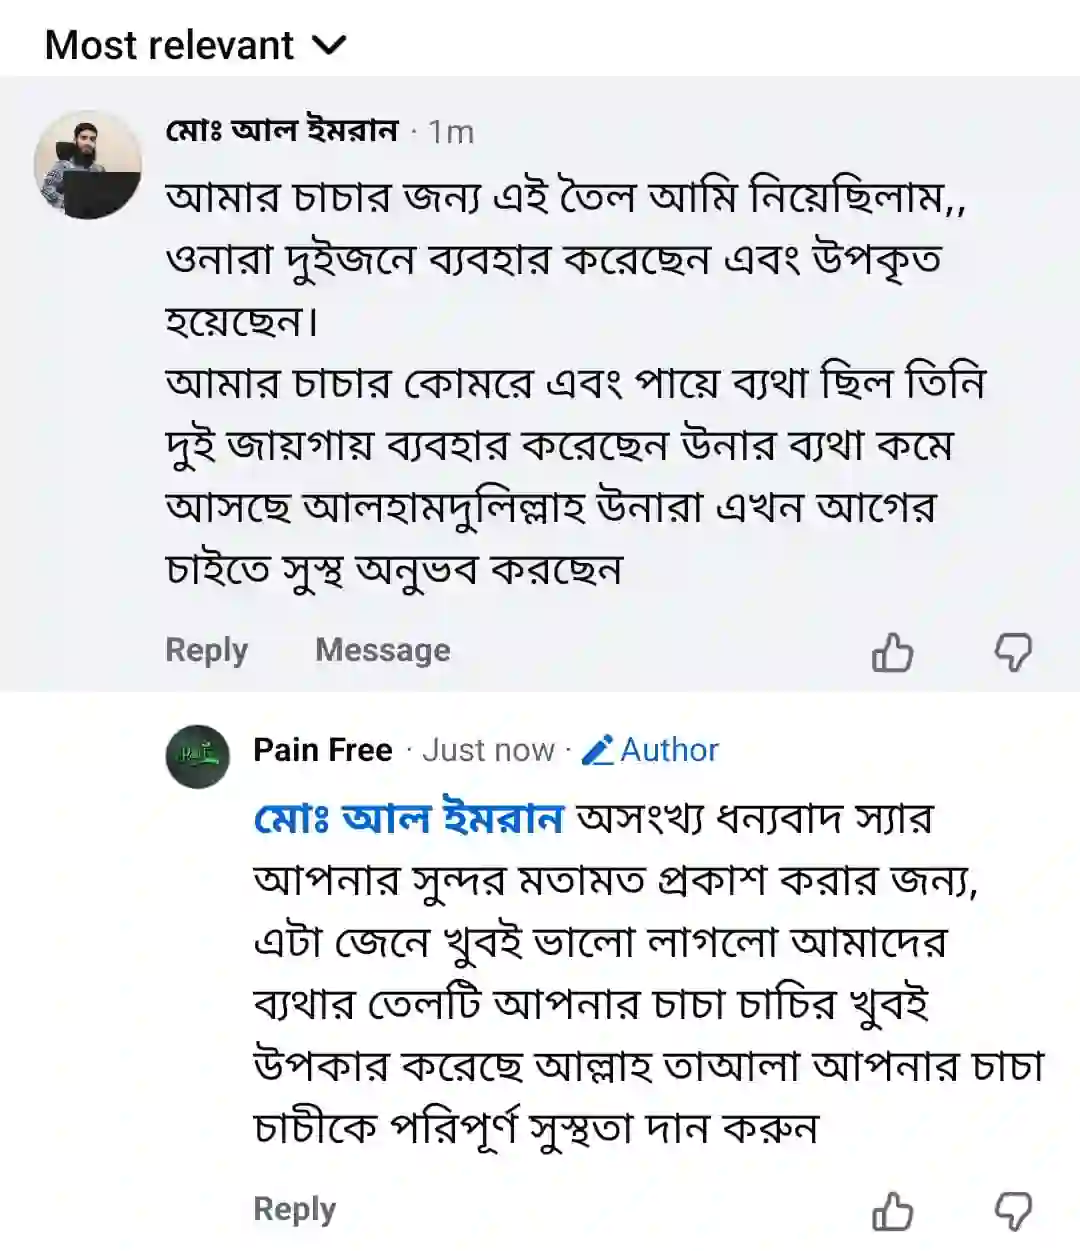Click the chevron arrow beside Most relevant
This screenshot has width=1080, height=1251.
[329, 46]
